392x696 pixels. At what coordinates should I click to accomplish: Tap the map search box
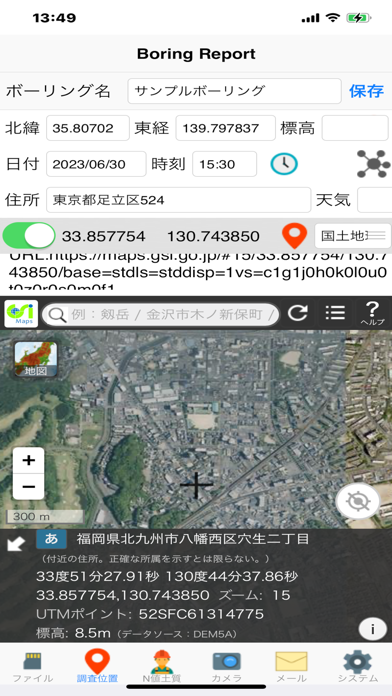(161, 314)
